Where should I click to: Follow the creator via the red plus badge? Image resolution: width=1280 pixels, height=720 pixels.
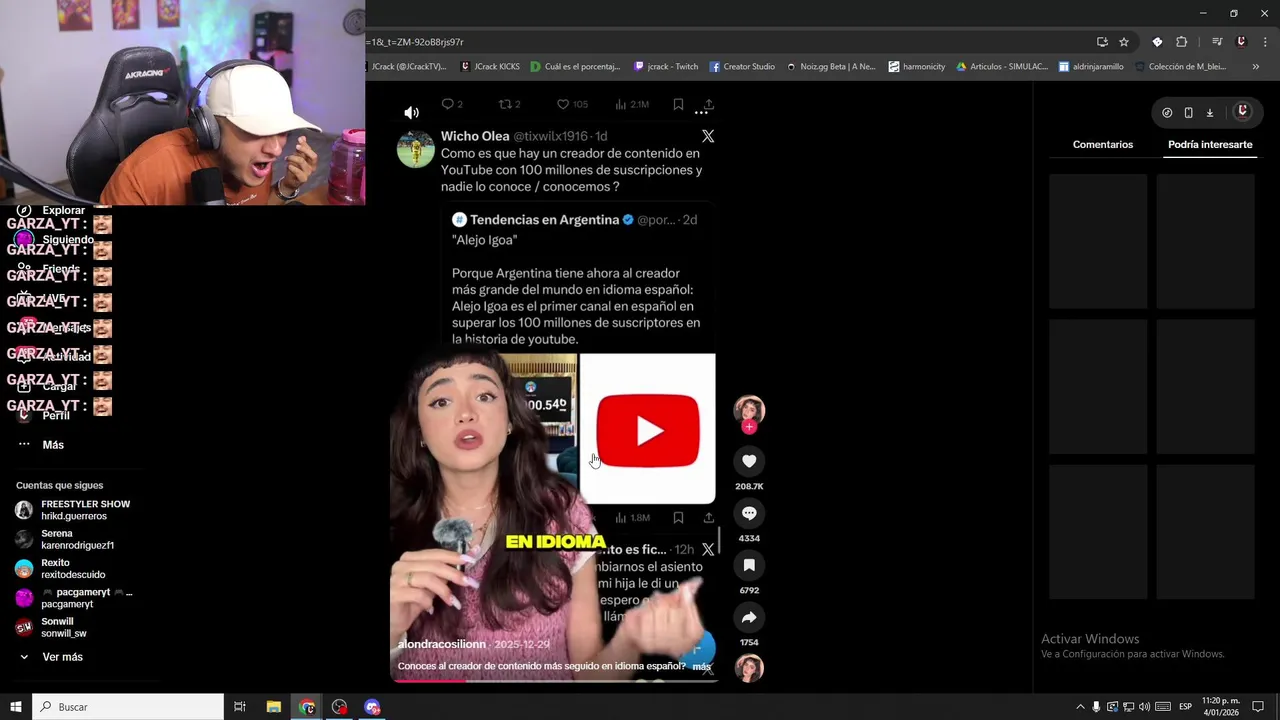(x=749, y=427)
